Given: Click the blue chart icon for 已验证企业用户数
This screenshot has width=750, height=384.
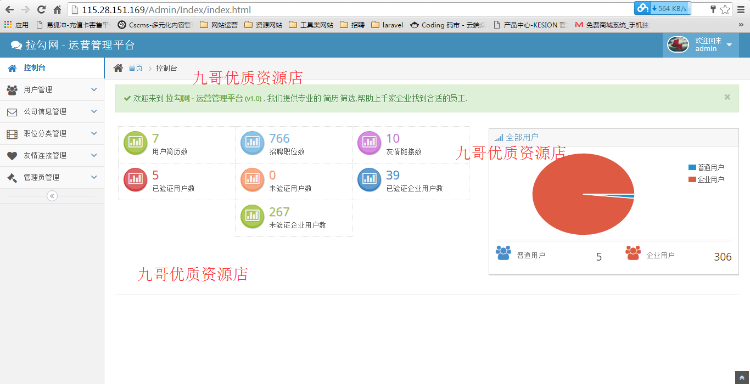Looking at the screenshot, I should tap(369, 179).
